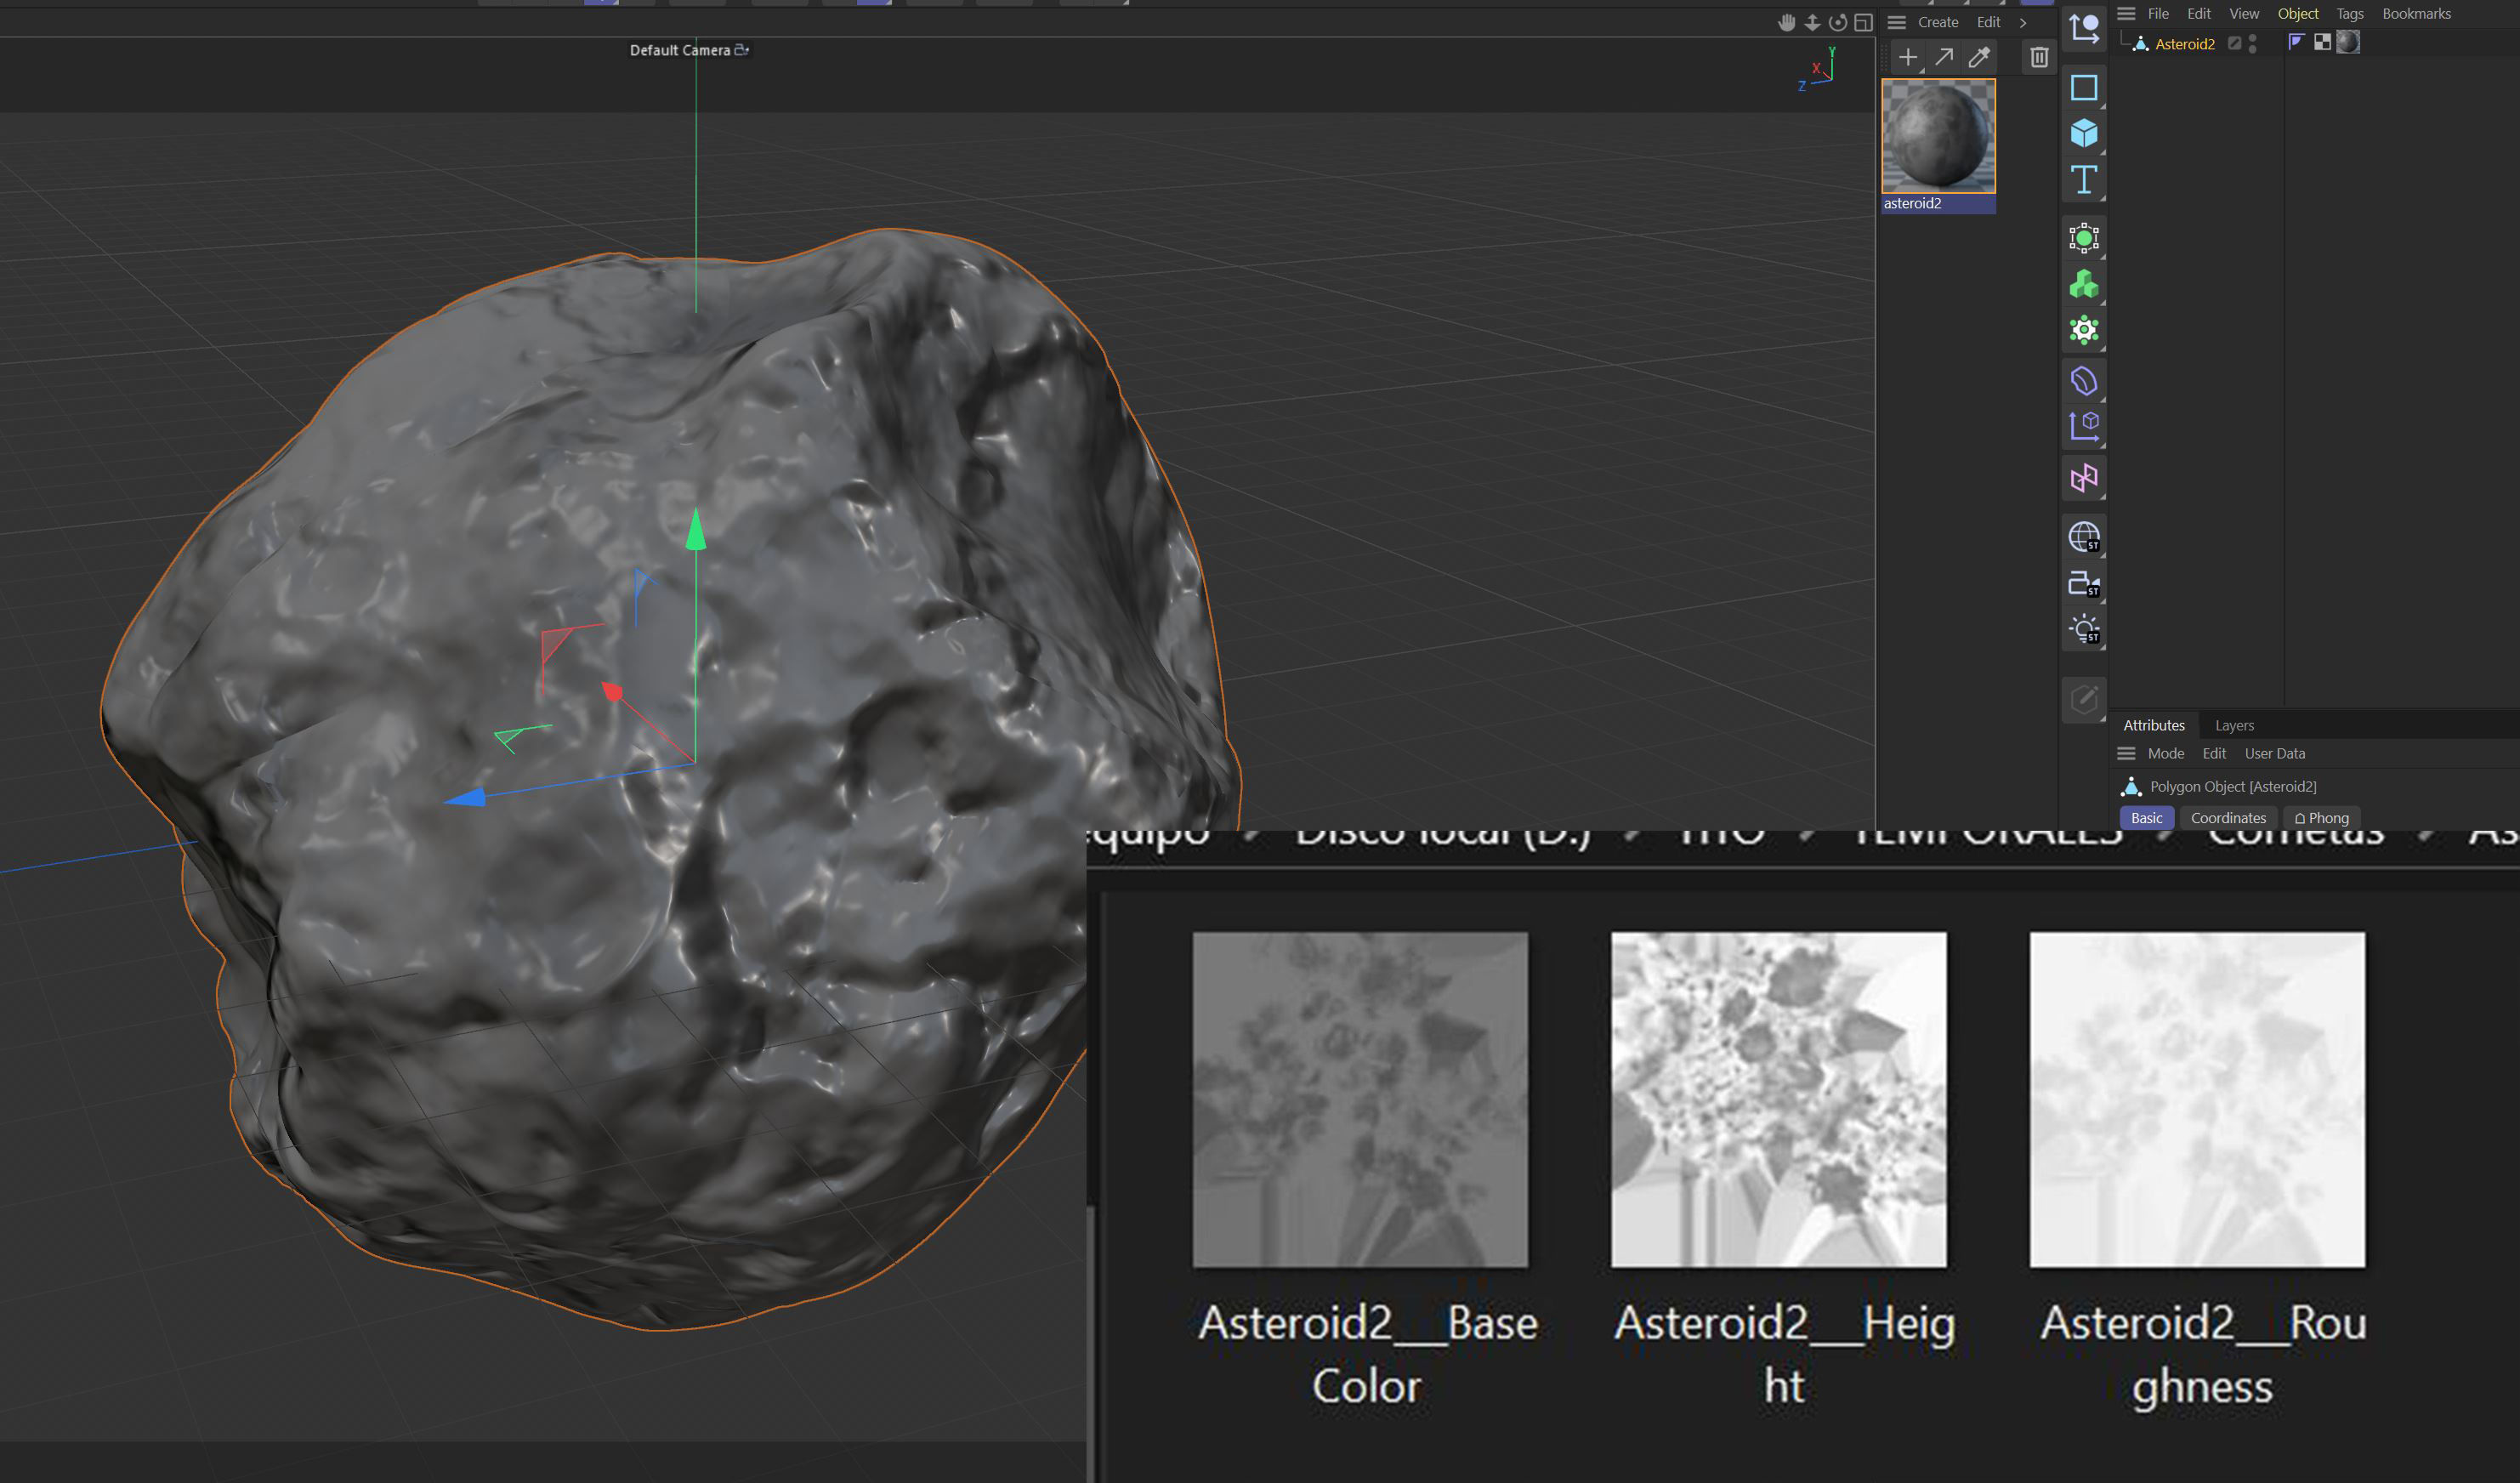Viewport: 2520px width, 1483px height.
Task: Switch to the Layers tab
Action: [2234, 725]
